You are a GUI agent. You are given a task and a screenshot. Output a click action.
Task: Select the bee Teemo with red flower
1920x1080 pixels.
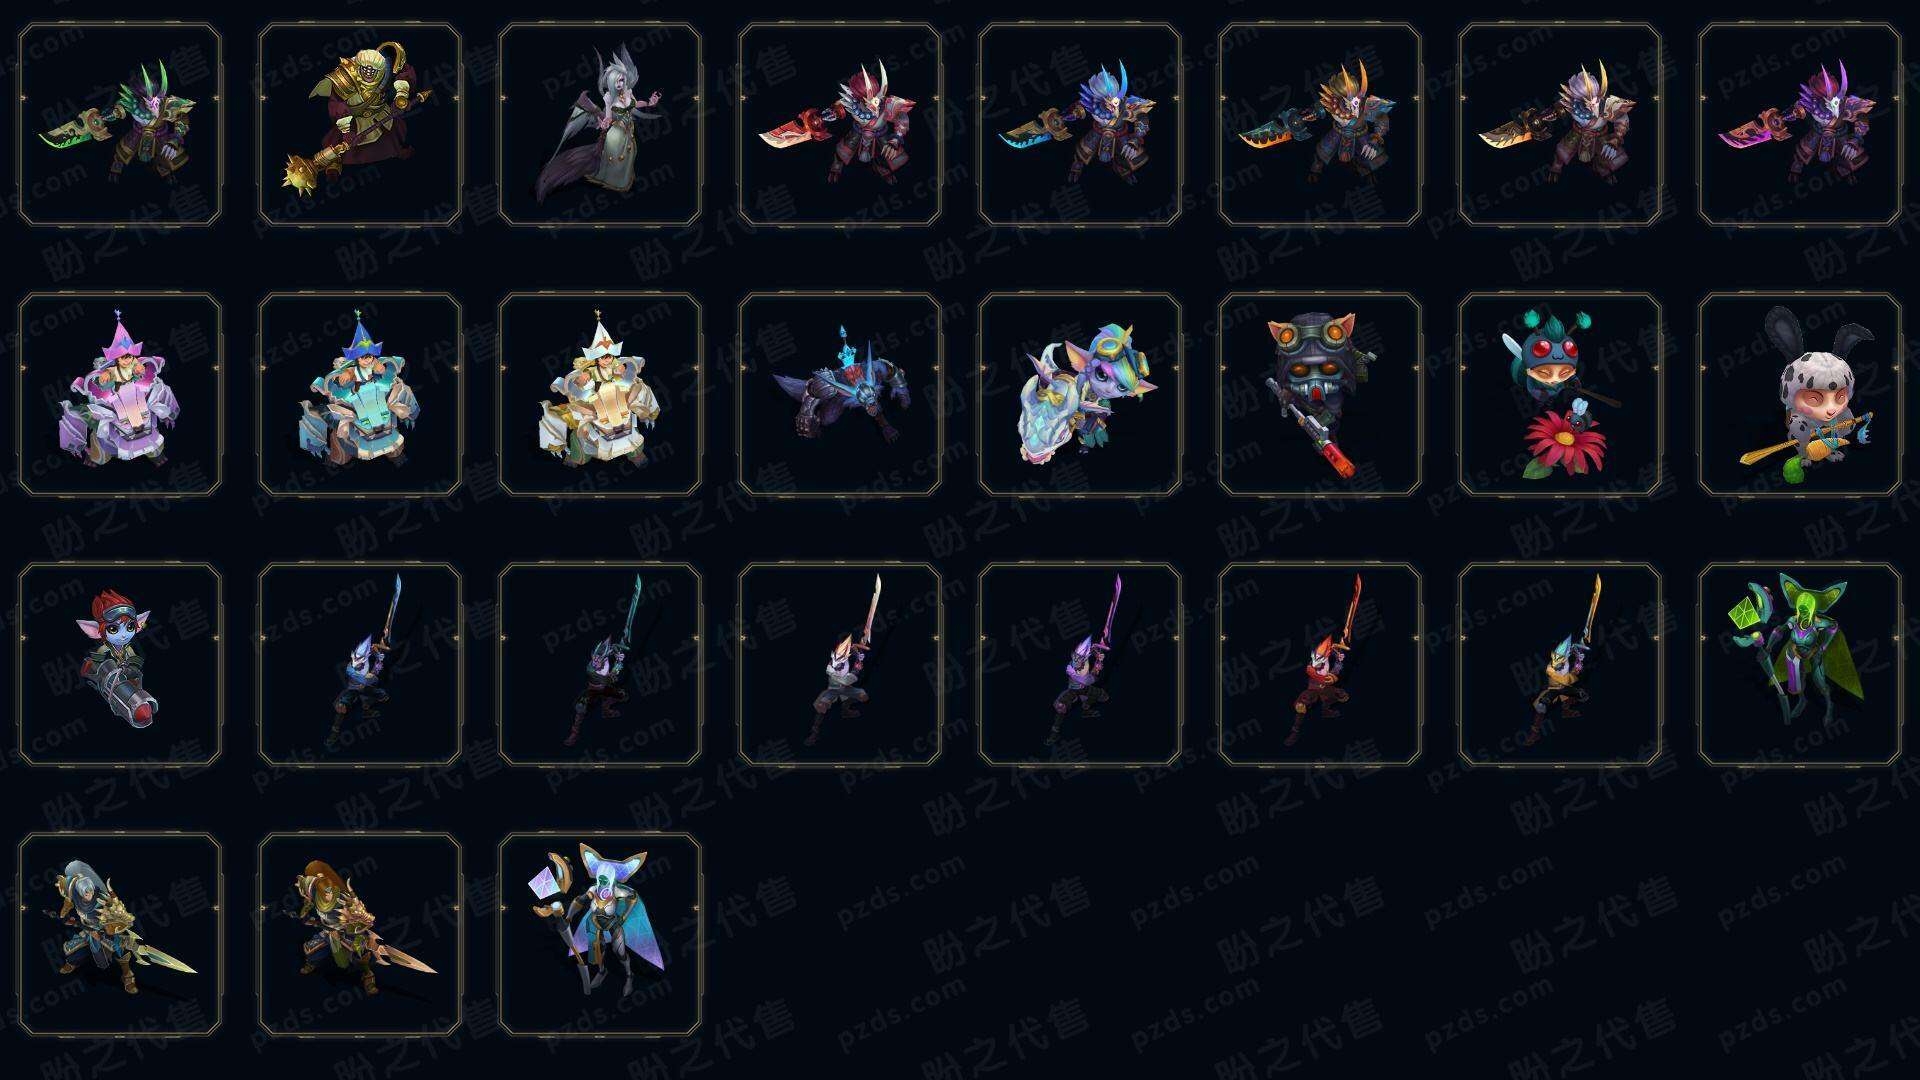point(1560,394)
